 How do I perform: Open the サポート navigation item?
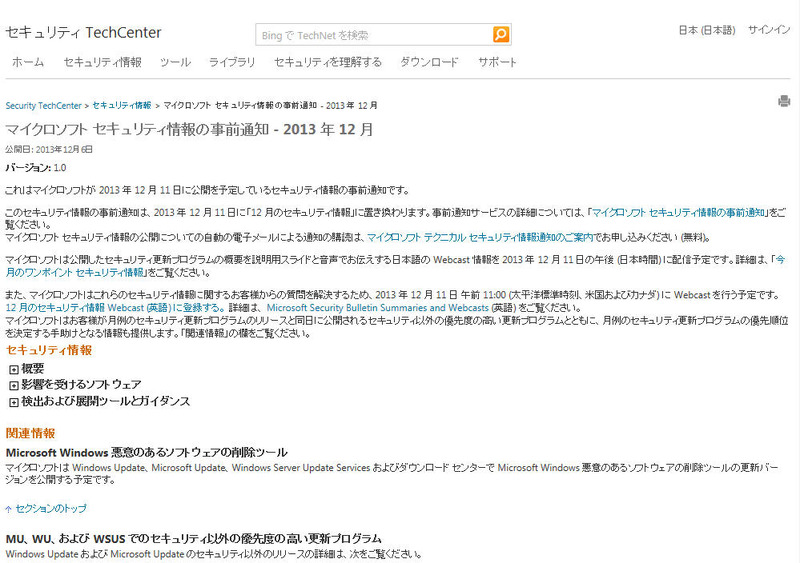[x=498, y=62]
